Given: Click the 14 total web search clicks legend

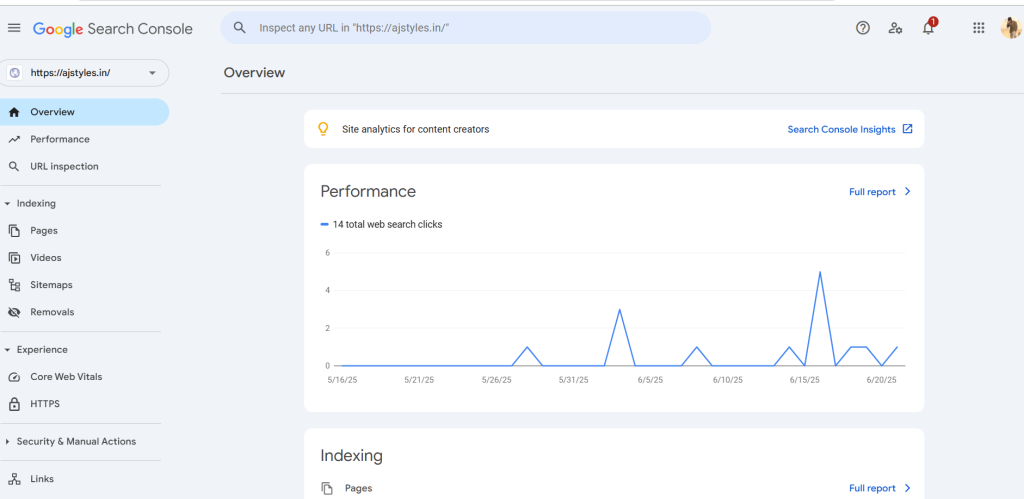Looking at the screenshot, I should (x=381, y=225).
